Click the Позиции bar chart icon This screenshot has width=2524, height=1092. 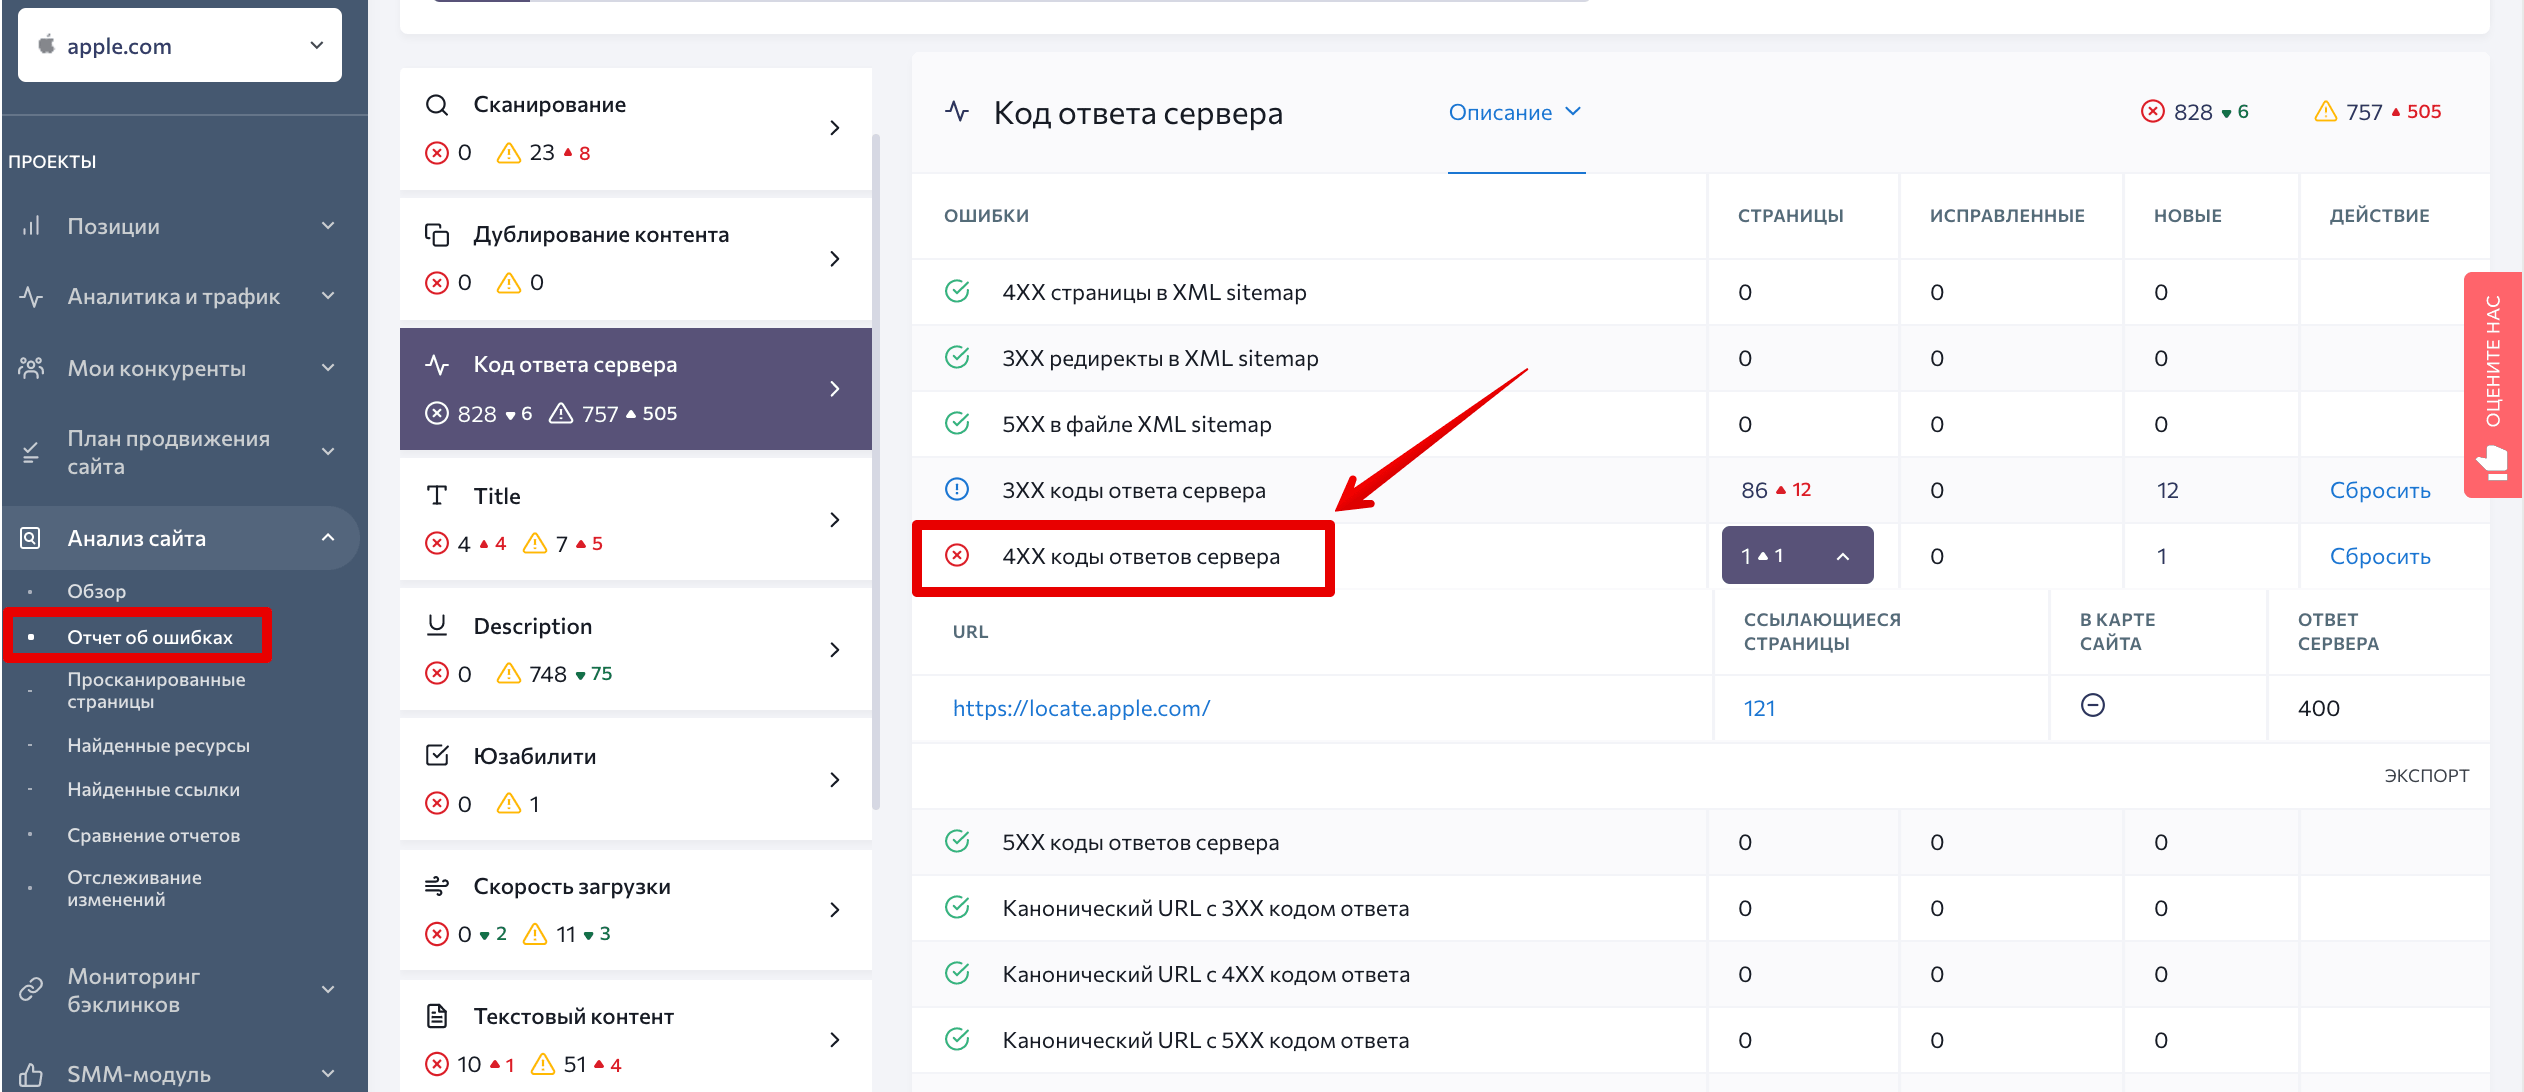tap(31, 226)
